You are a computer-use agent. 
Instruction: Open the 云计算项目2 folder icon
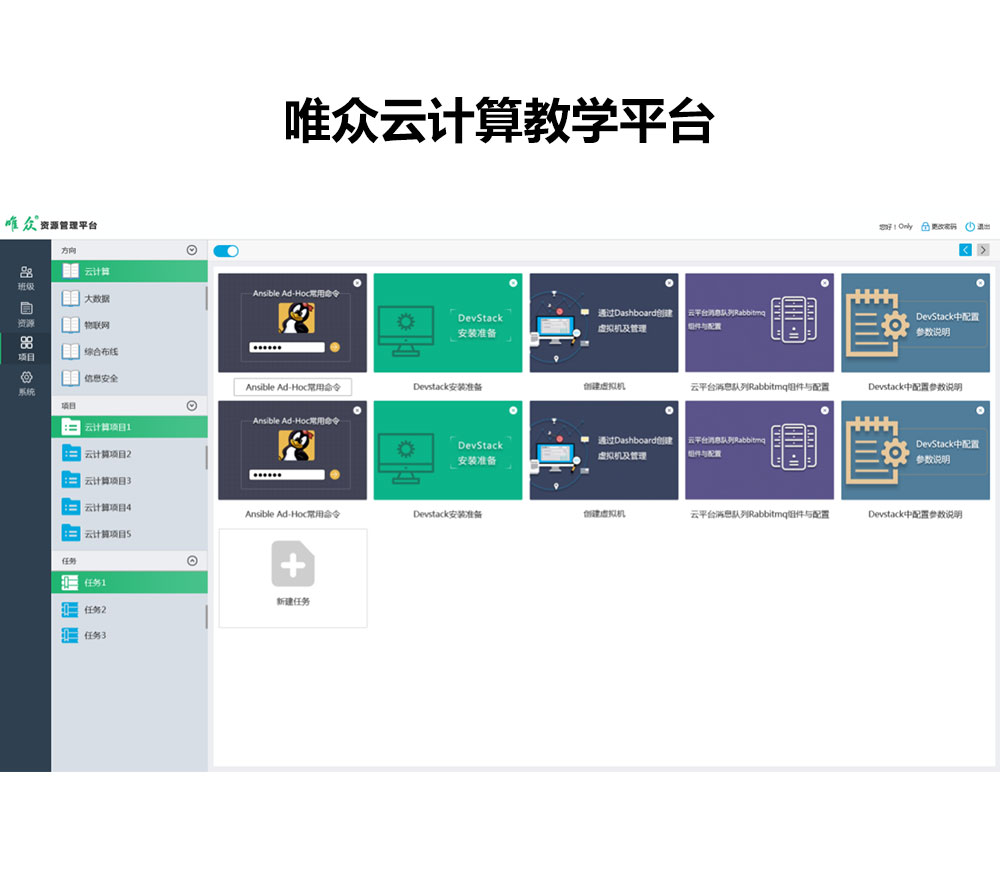point(71,453)
